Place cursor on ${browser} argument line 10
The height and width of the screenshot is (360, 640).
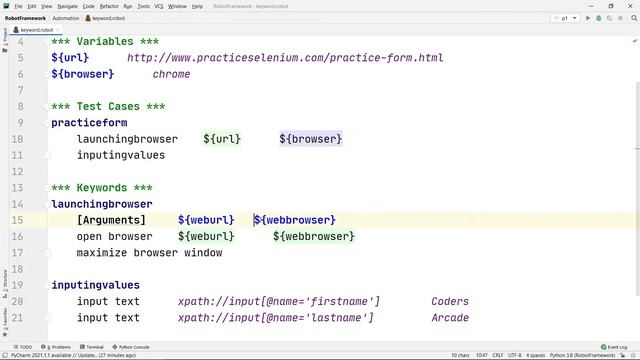point(311,139)
